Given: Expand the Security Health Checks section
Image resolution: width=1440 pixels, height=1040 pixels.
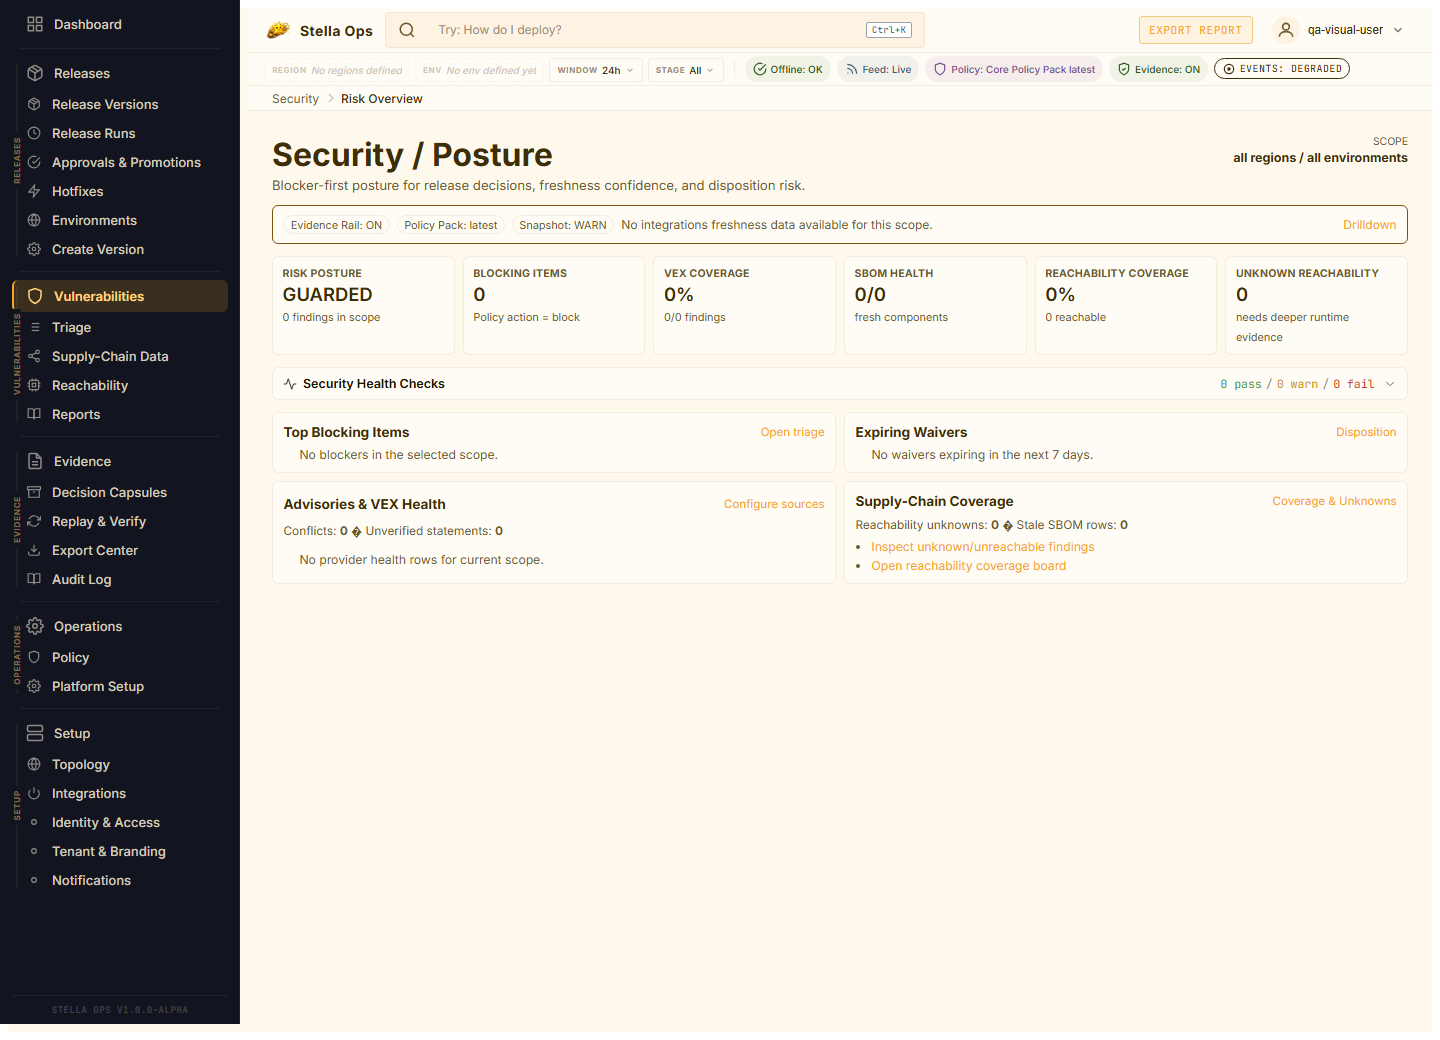Looking at the screenshot, I should pos(1389,384).
